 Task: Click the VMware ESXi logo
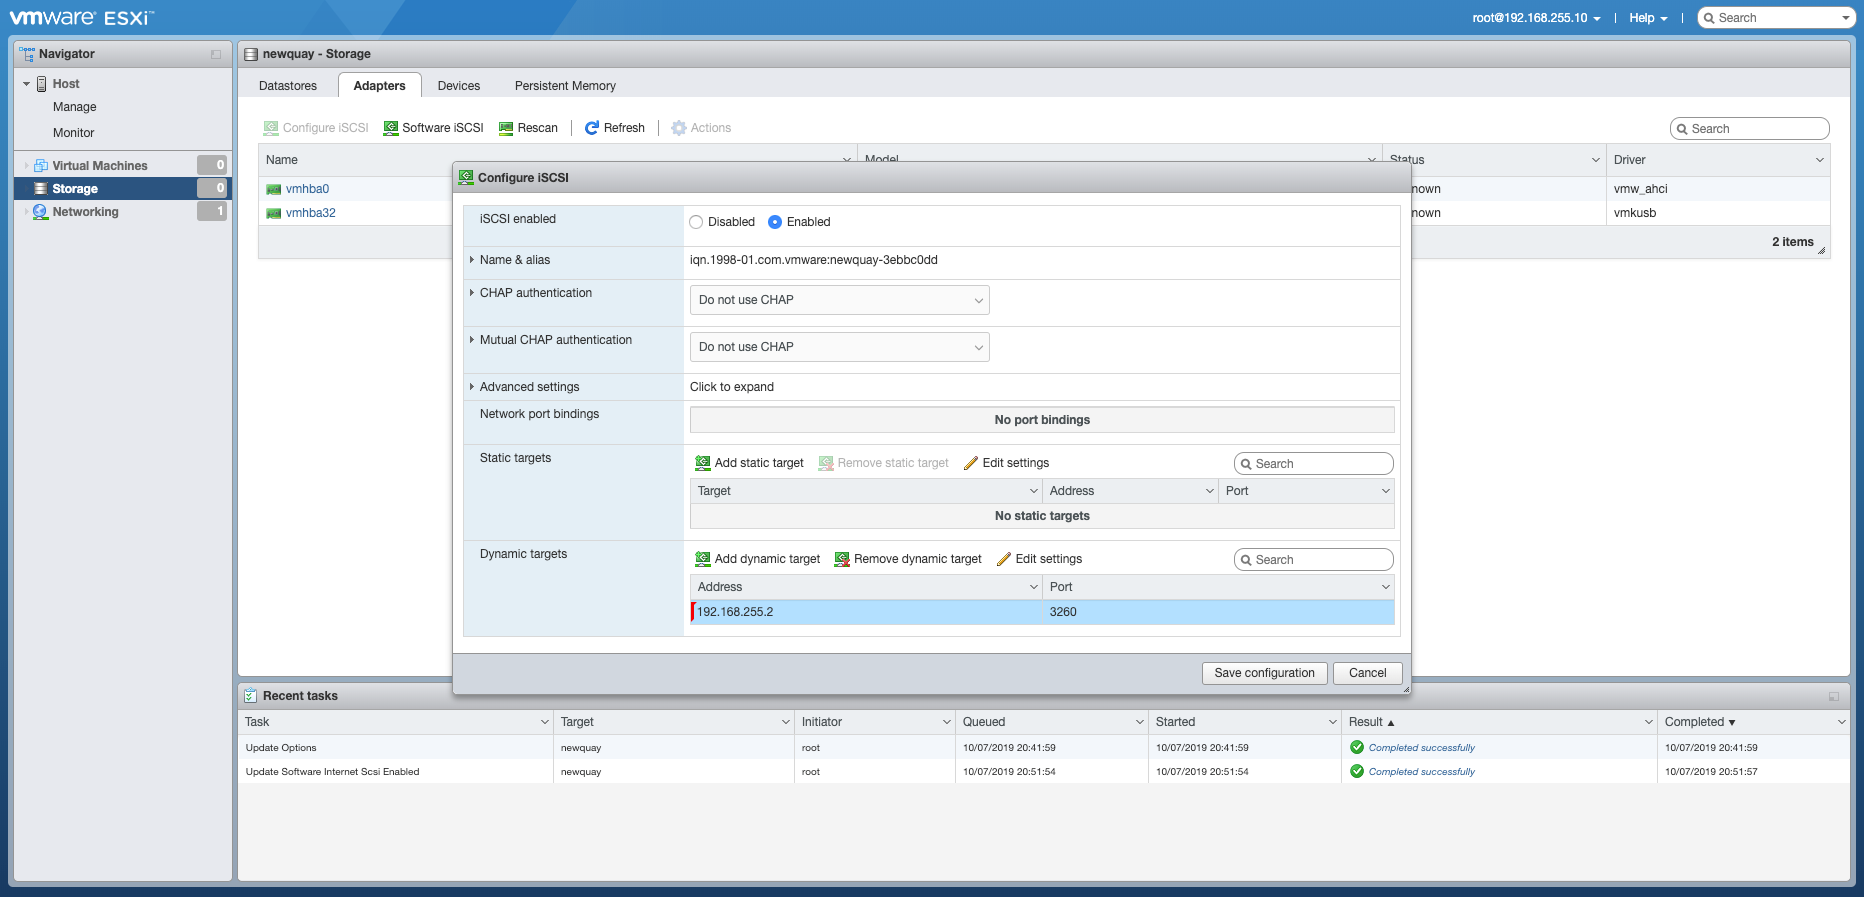[82, 18]
